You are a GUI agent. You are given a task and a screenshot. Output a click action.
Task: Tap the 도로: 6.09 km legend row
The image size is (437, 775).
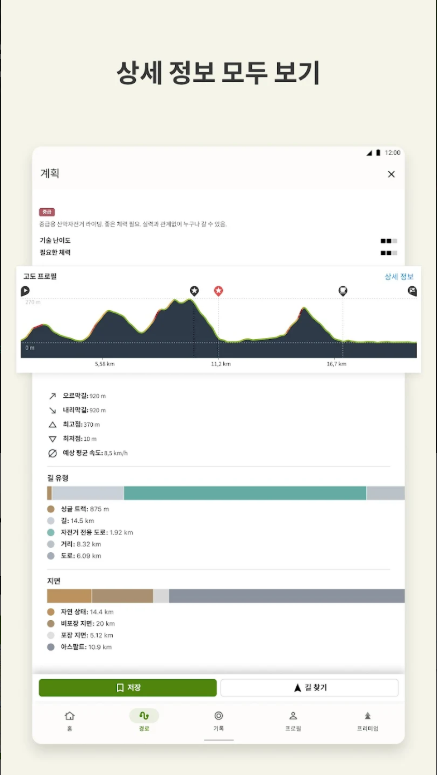click(74, 556)
